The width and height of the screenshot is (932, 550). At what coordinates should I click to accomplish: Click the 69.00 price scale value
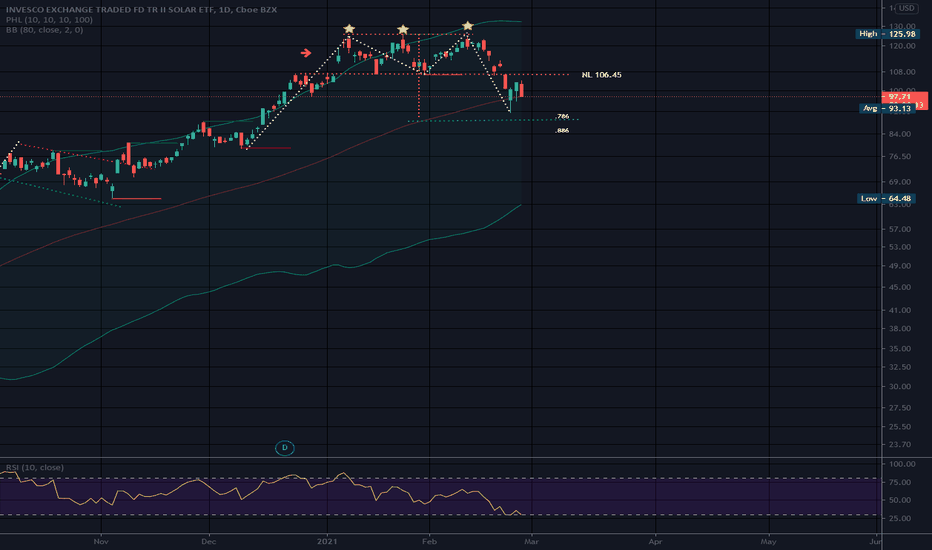pos(902,182)
